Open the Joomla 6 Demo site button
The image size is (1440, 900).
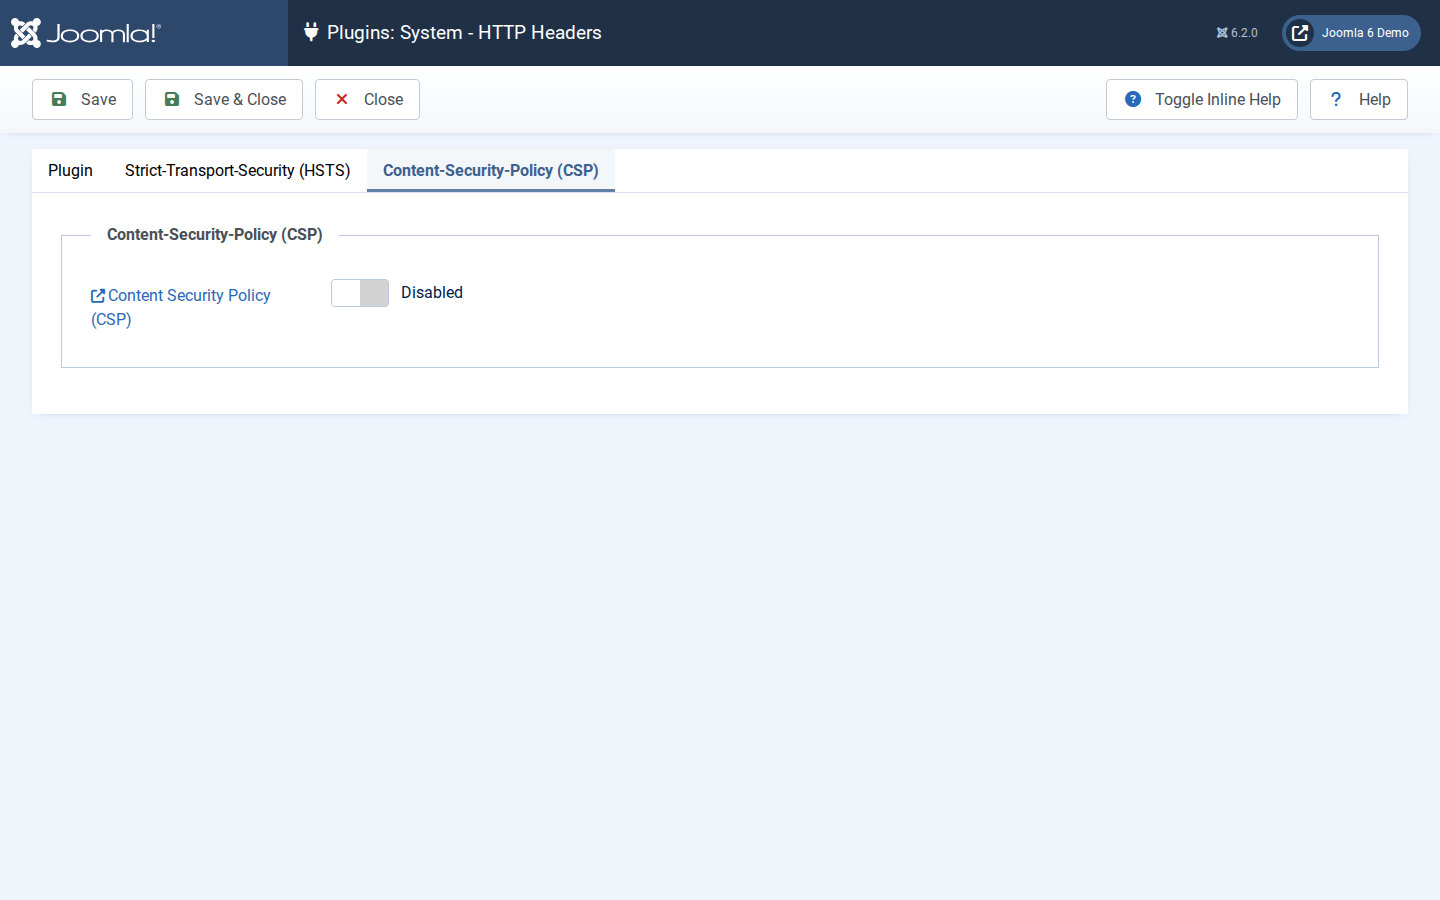pos(1351,33)
